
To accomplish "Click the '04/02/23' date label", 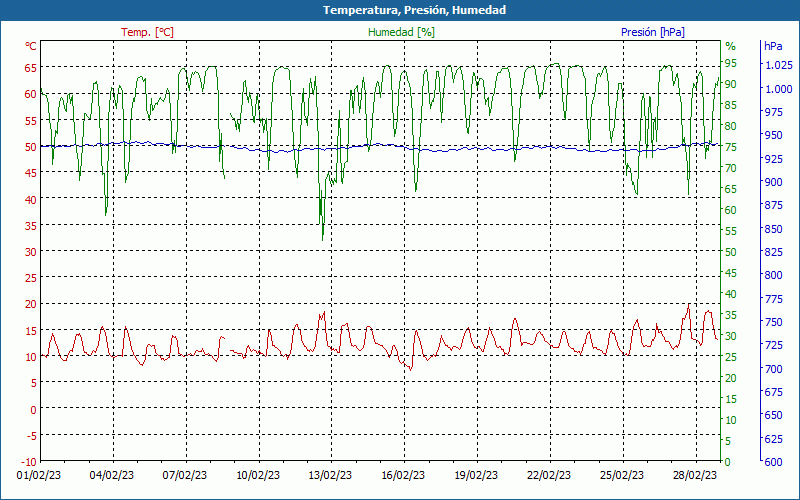I will point(112,475).
